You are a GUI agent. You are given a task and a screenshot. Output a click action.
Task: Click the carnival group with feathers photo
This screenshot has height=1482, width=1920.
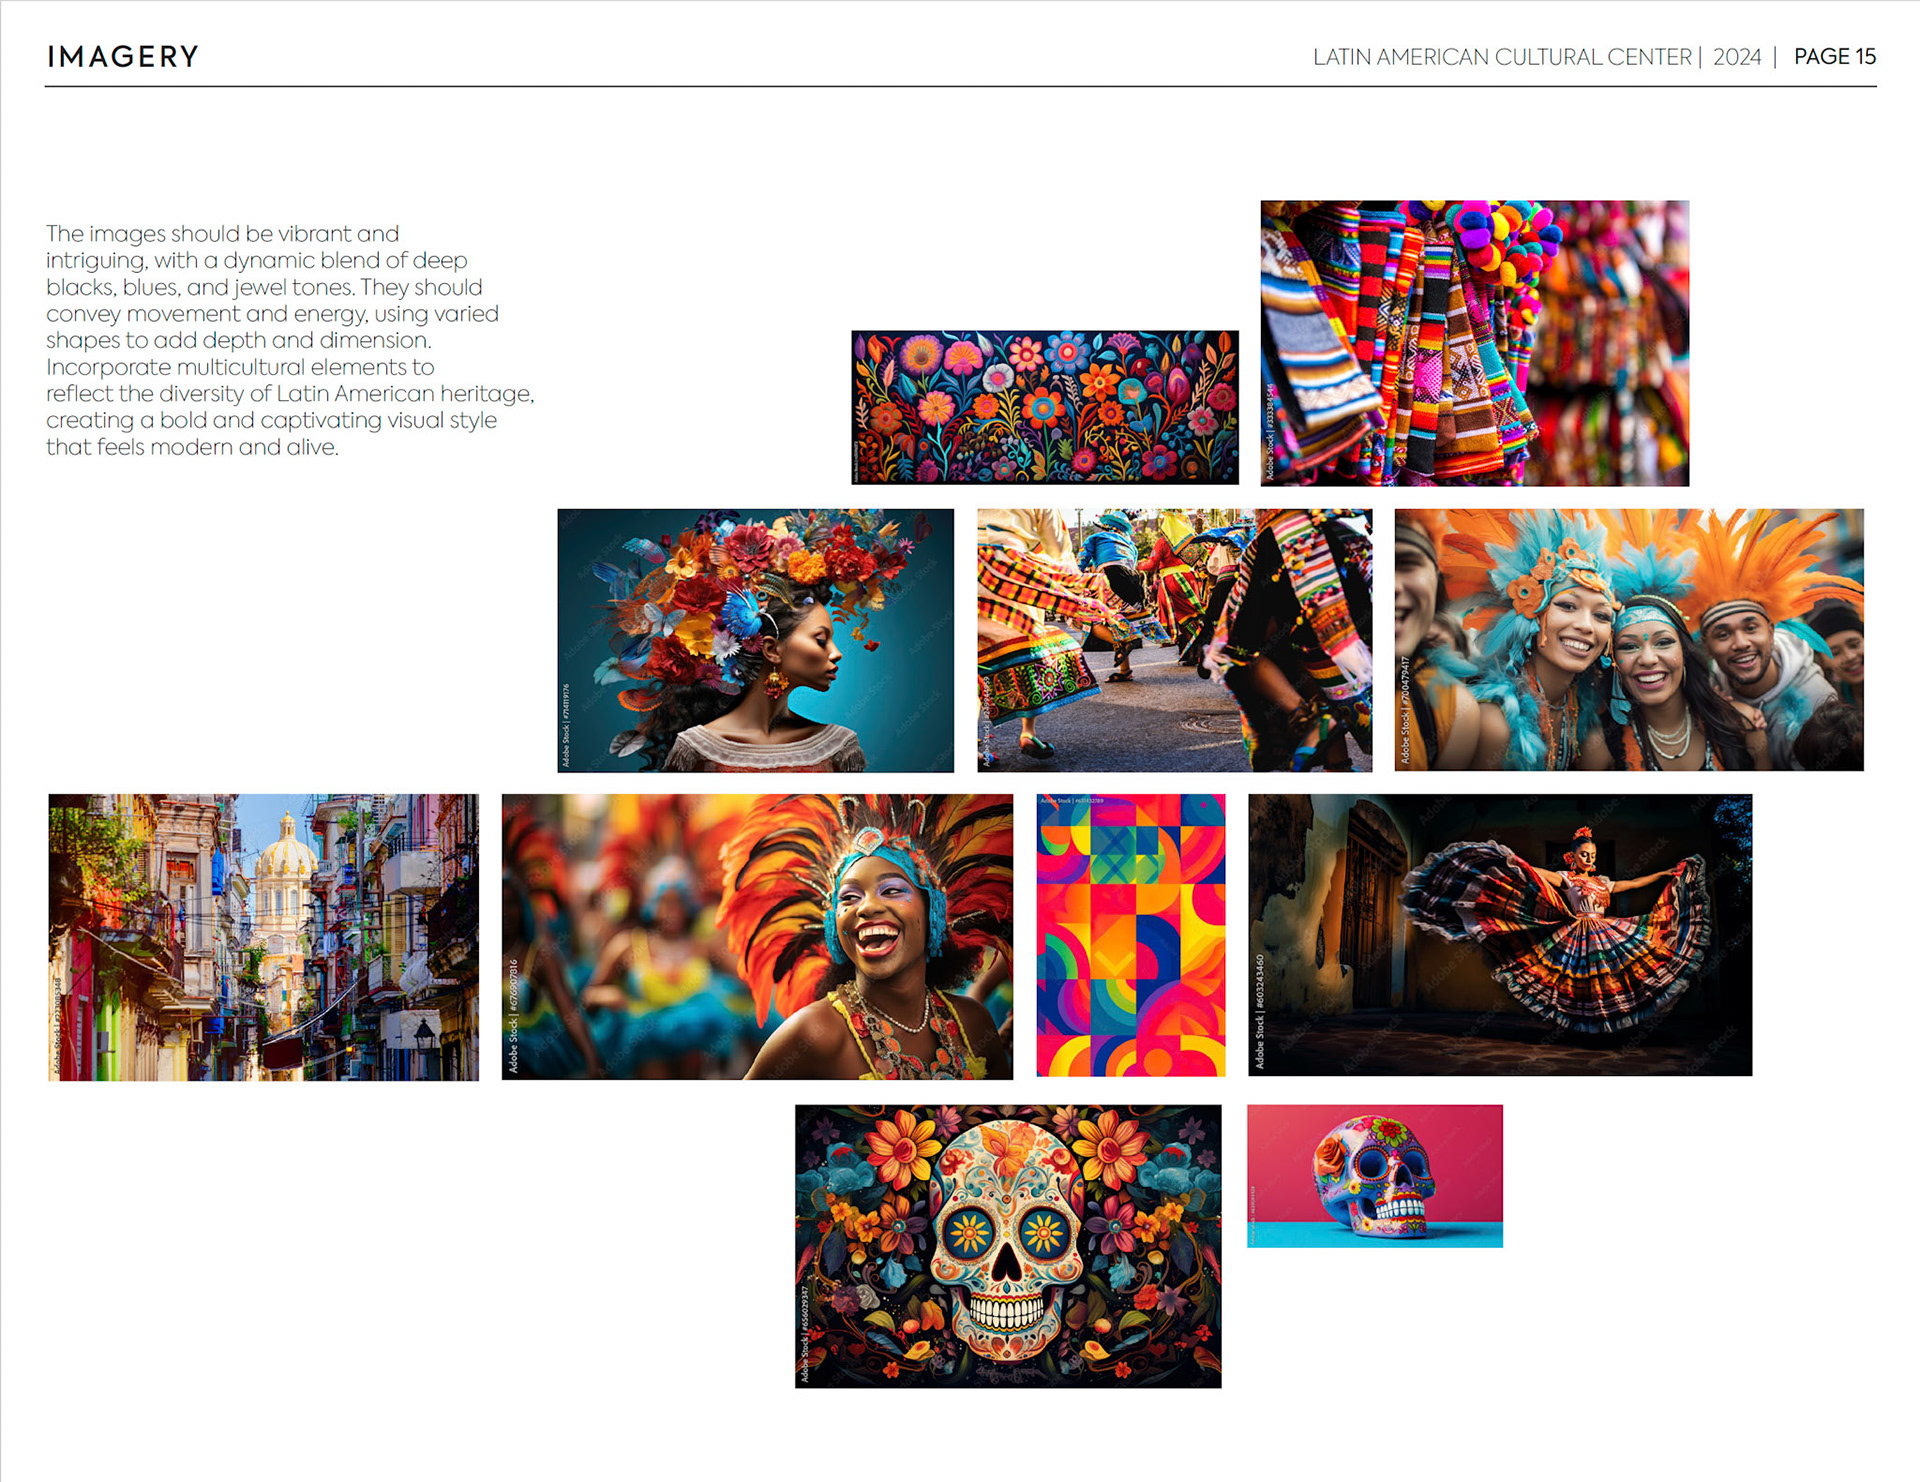coord(1628,640)
